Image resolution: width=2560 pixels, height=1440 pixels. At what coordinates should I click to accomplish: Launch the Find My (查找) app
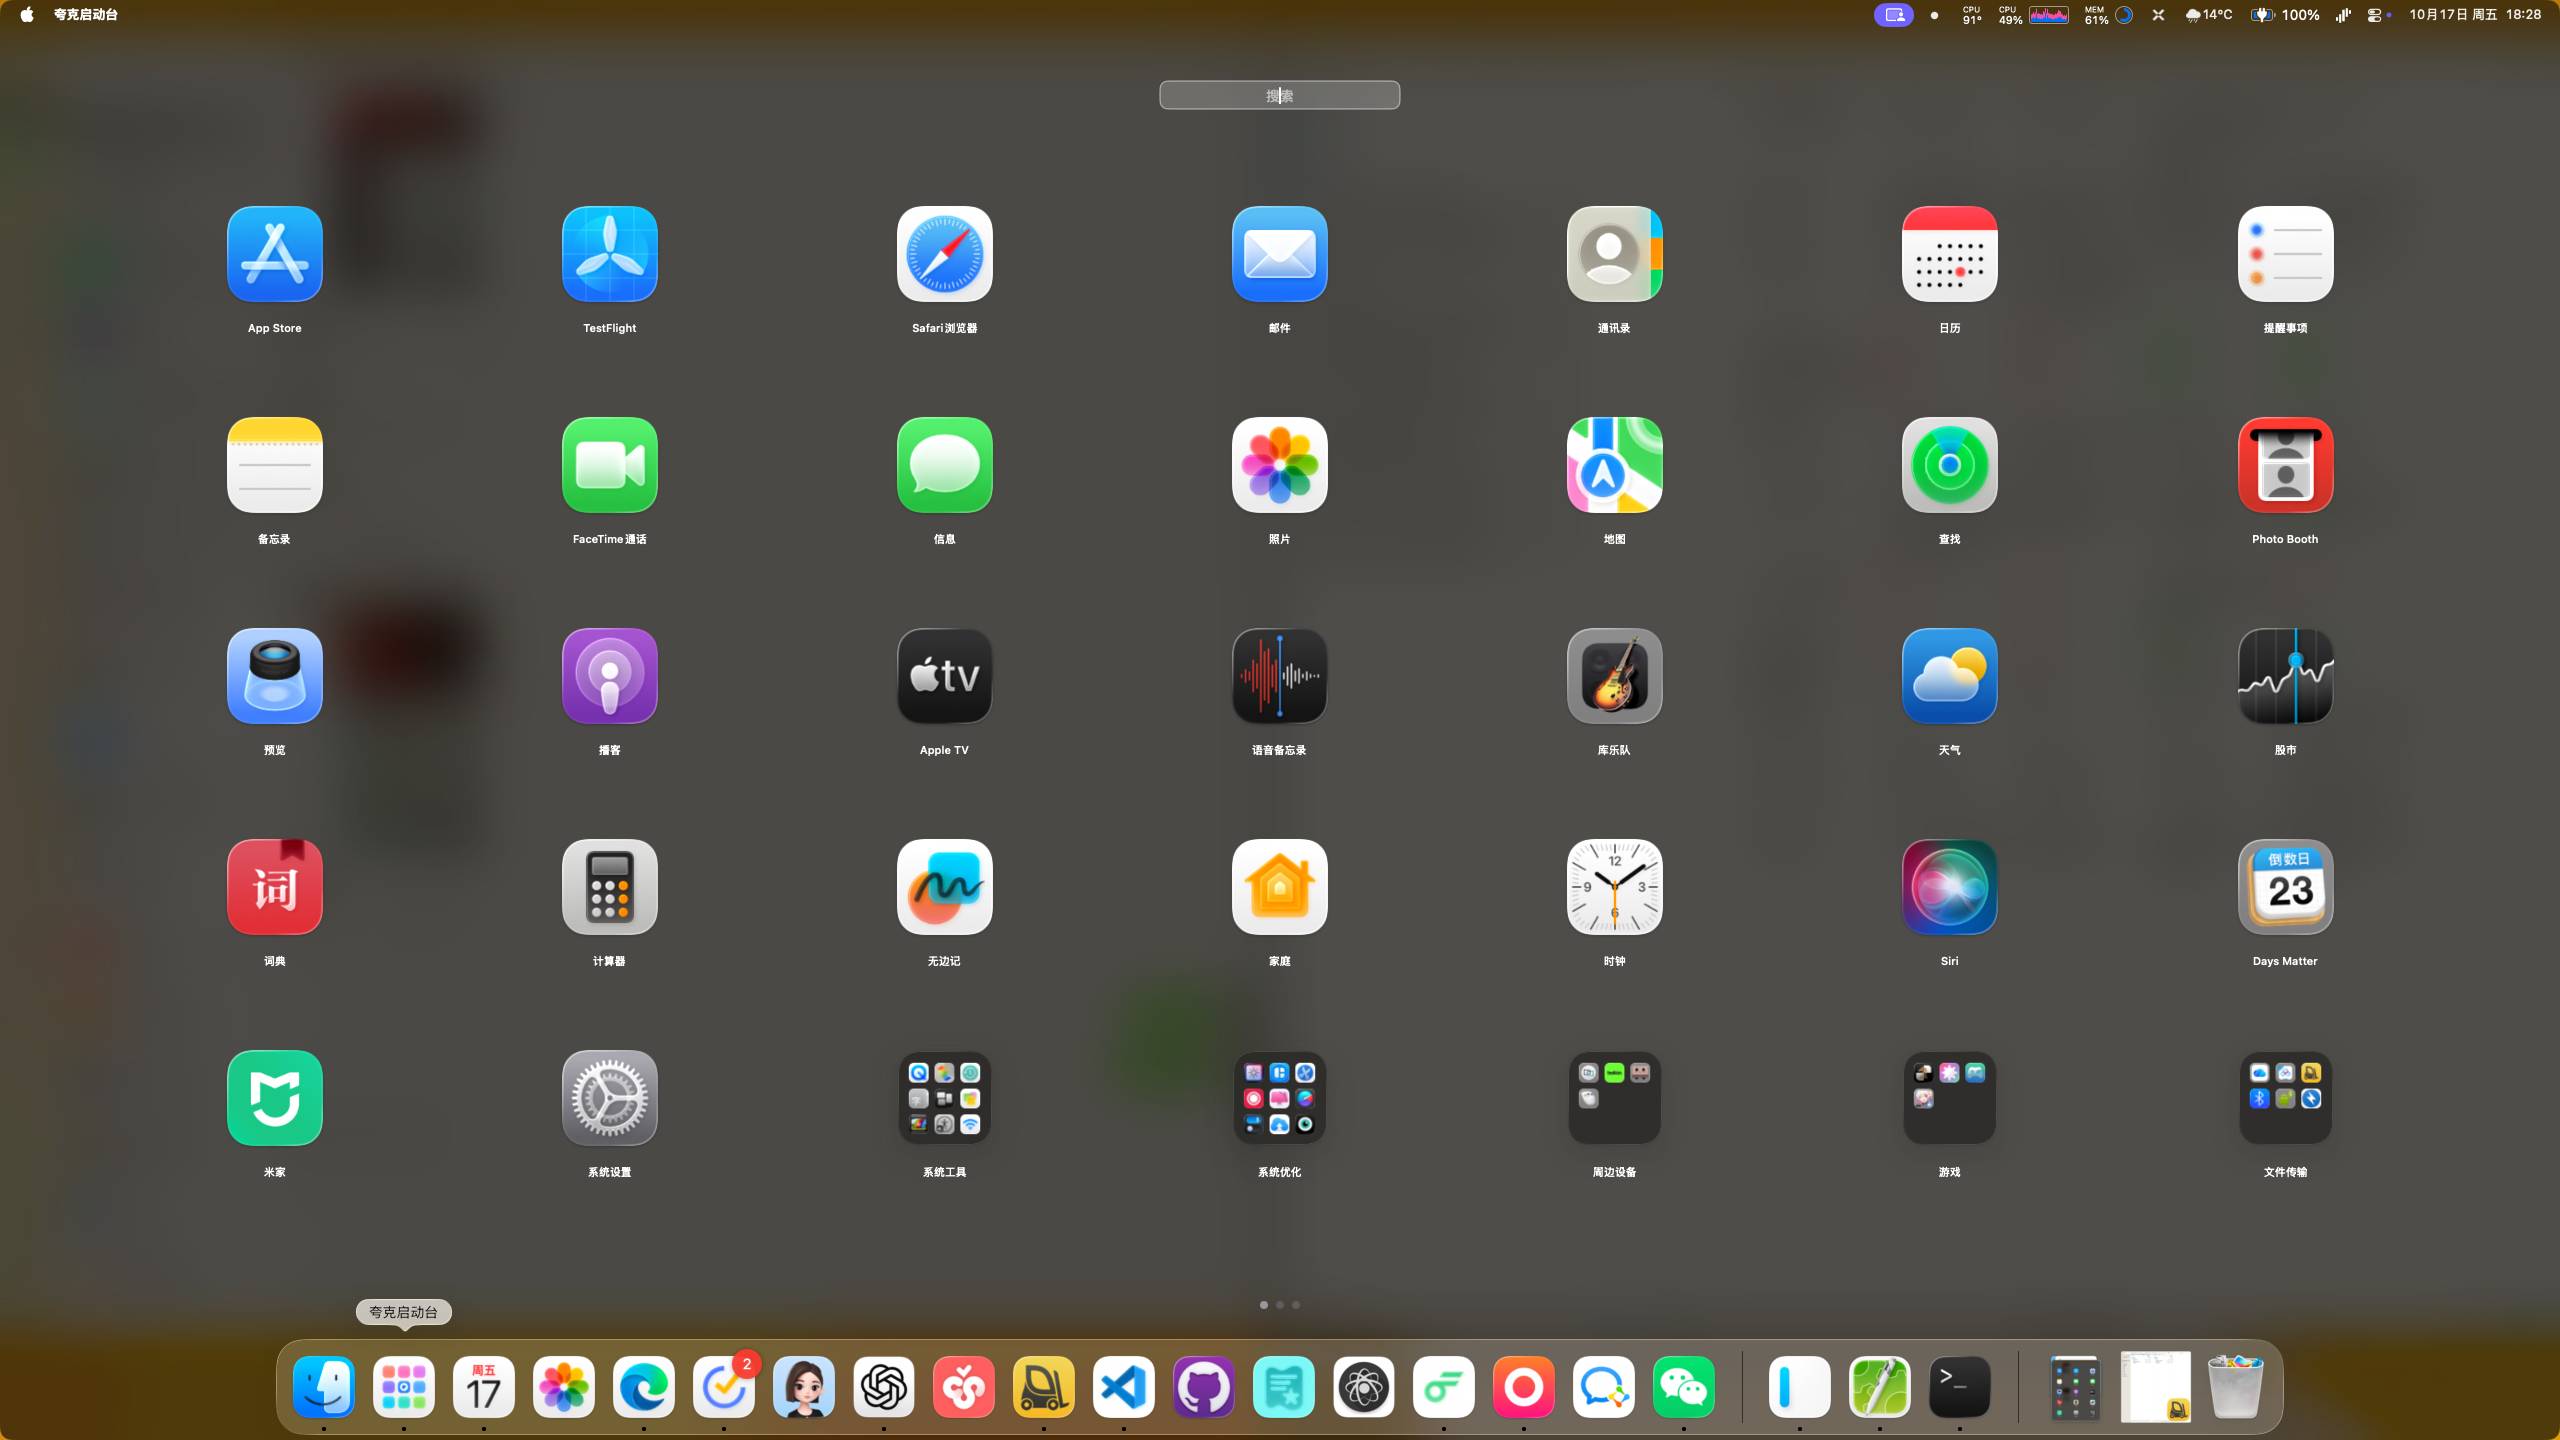(x=1949, y=465)
